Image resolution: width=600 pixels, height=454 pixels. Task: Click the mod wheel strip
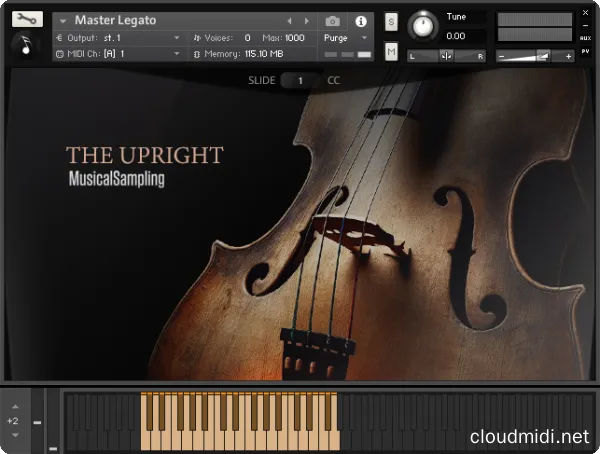[53, 421]
